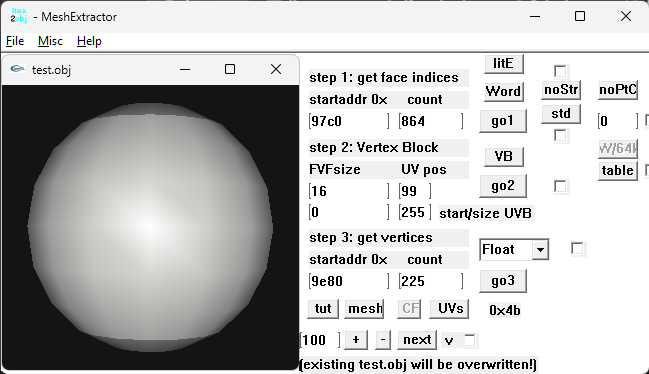Click the Hex2obj app icon in title bar

(x=19, y=16)
